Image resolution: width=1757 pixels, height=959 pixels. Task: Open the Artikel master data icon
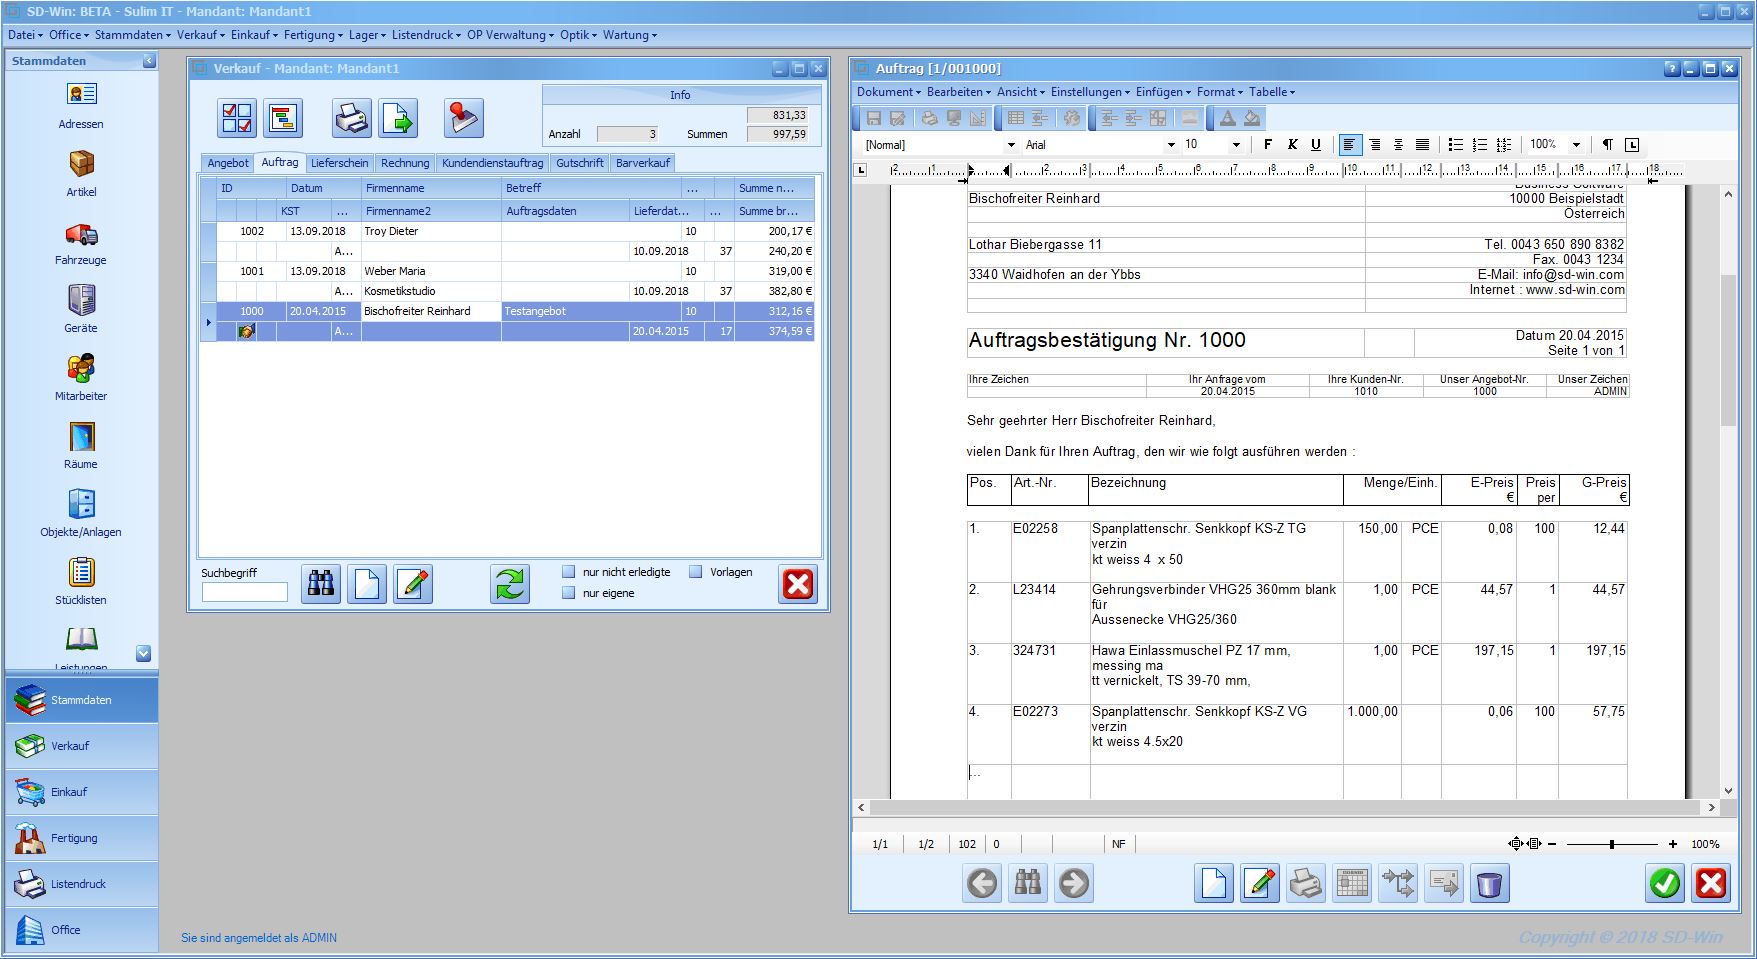point(81,173)
